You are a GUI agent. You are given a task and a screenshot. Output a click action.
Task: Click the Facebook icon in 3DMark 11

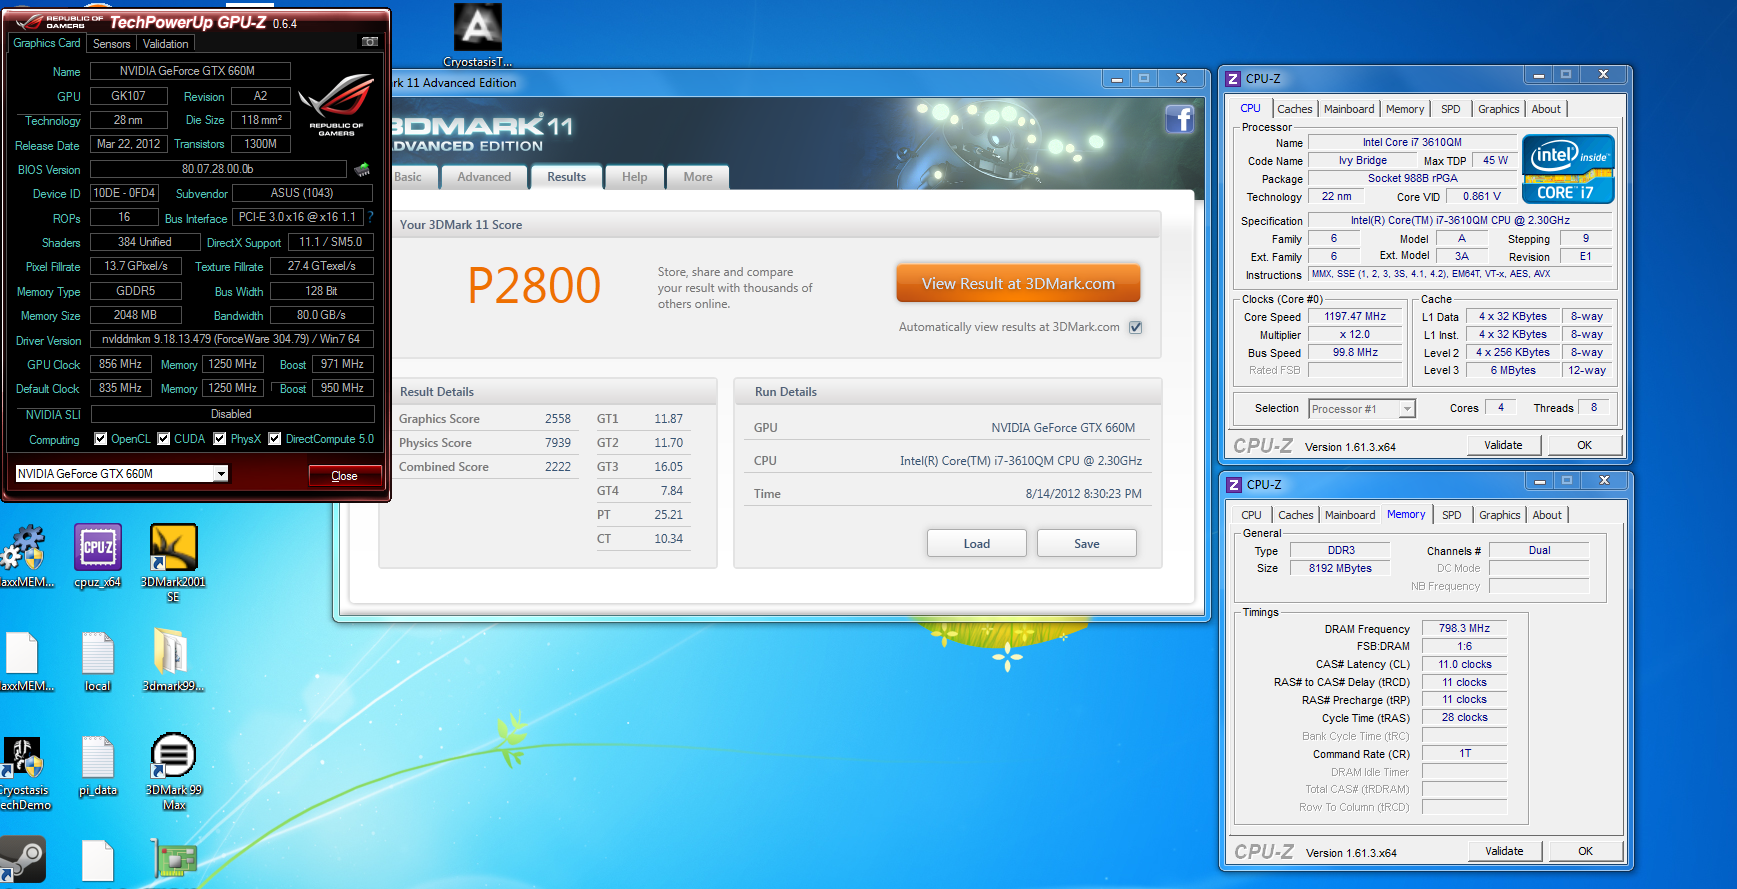[1180, 119]
